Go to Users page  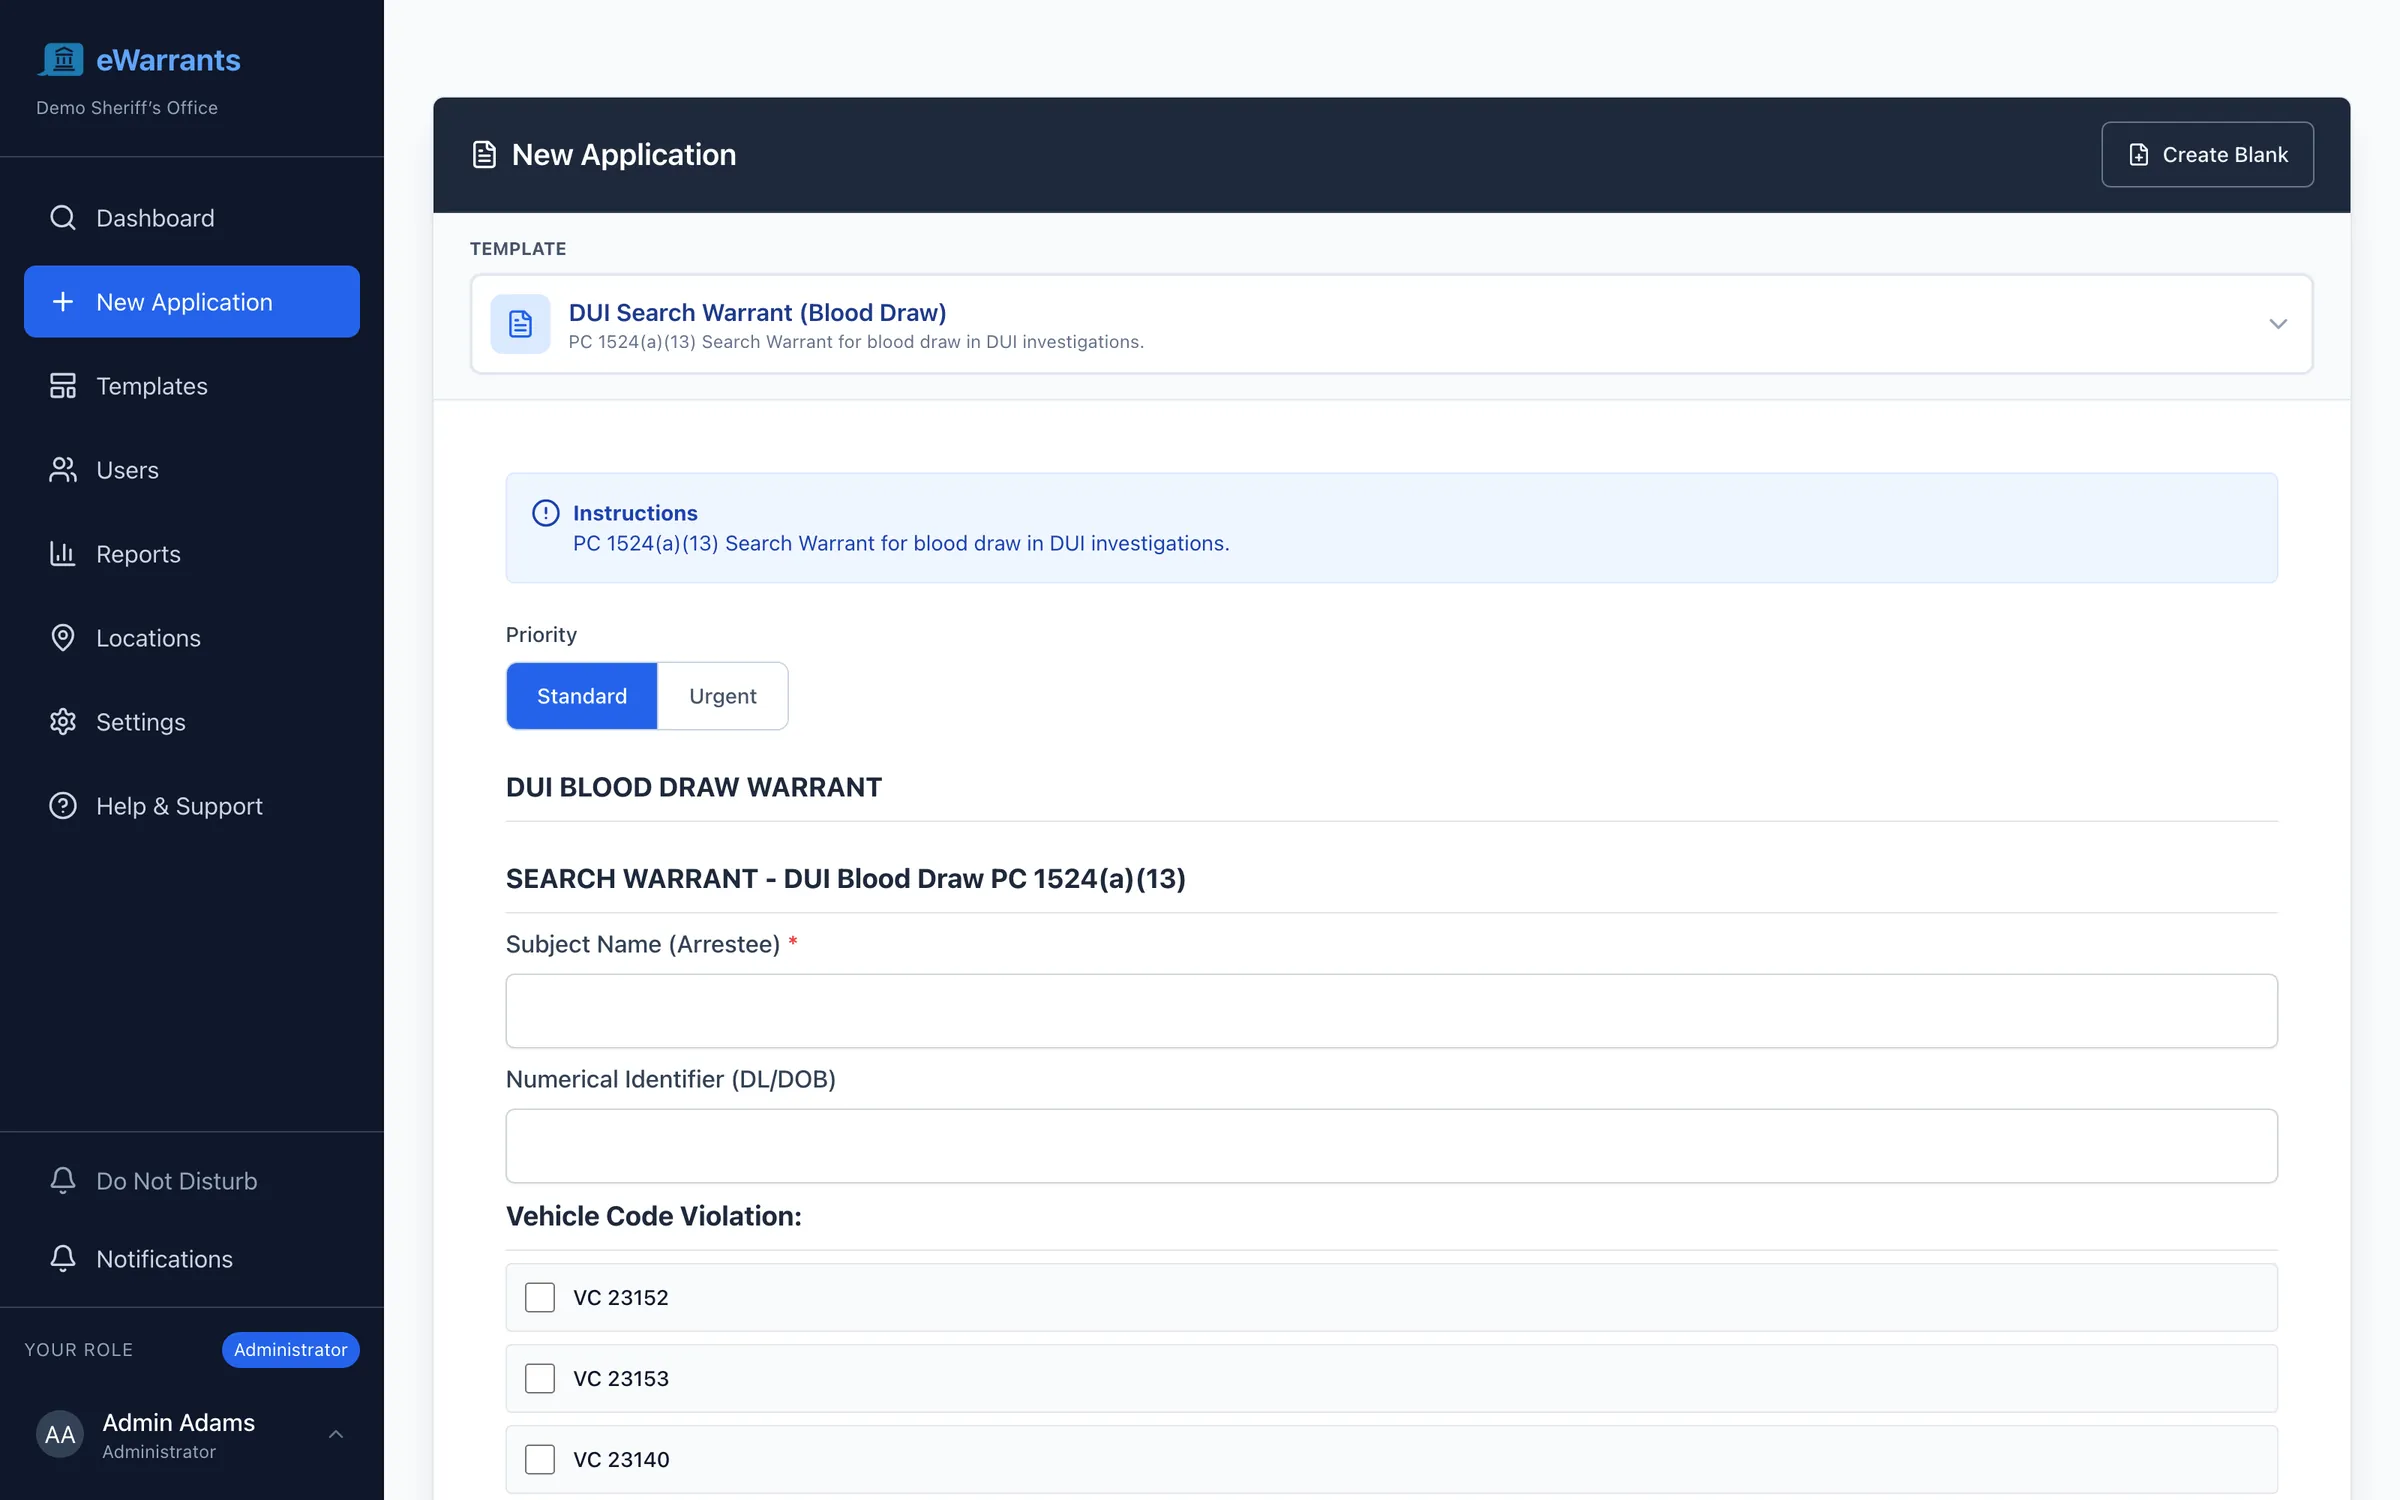pos(192,469)
